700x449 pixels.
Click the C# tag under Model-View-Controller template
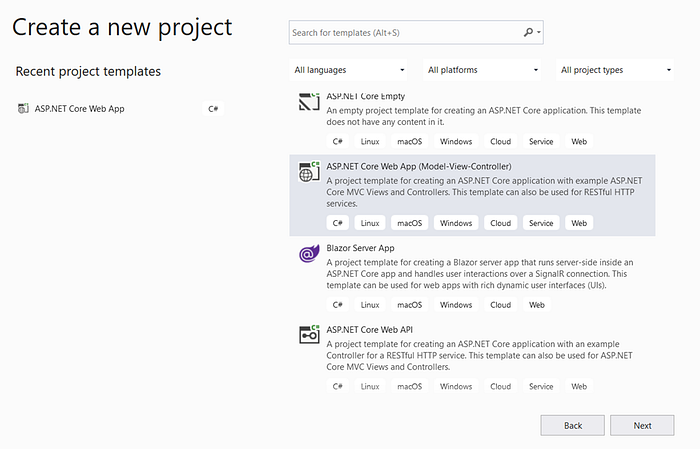pos(338,223)
